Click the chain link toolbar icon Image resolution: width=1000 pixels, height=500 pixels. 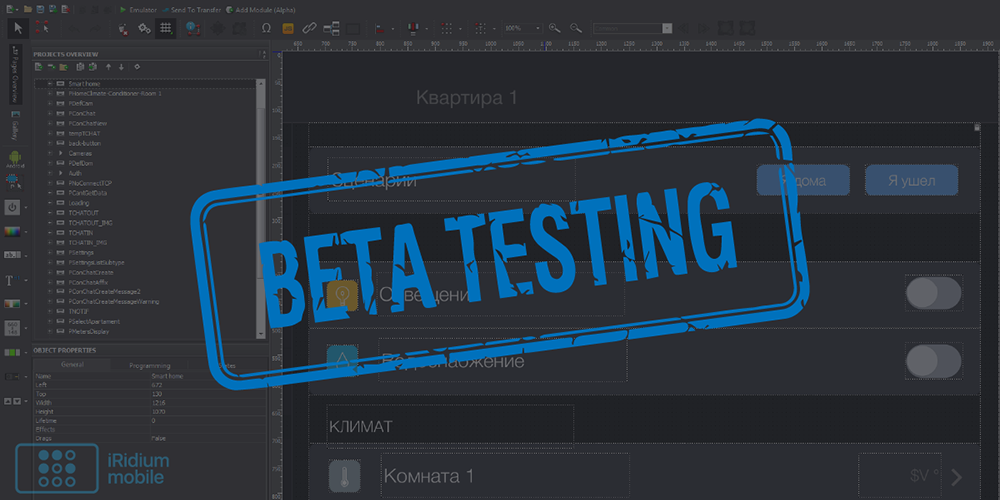(309, 28)
